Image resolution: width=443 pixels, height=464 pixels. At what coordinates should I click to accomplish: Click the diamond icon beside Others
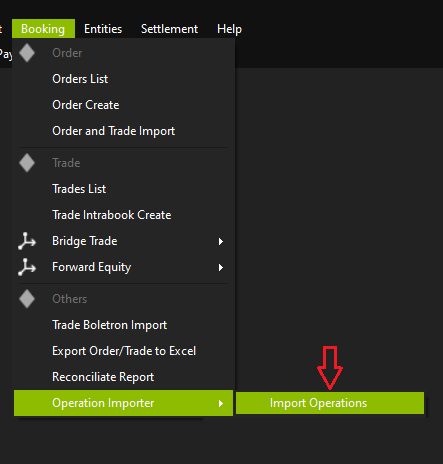click(x=27, y=299)
